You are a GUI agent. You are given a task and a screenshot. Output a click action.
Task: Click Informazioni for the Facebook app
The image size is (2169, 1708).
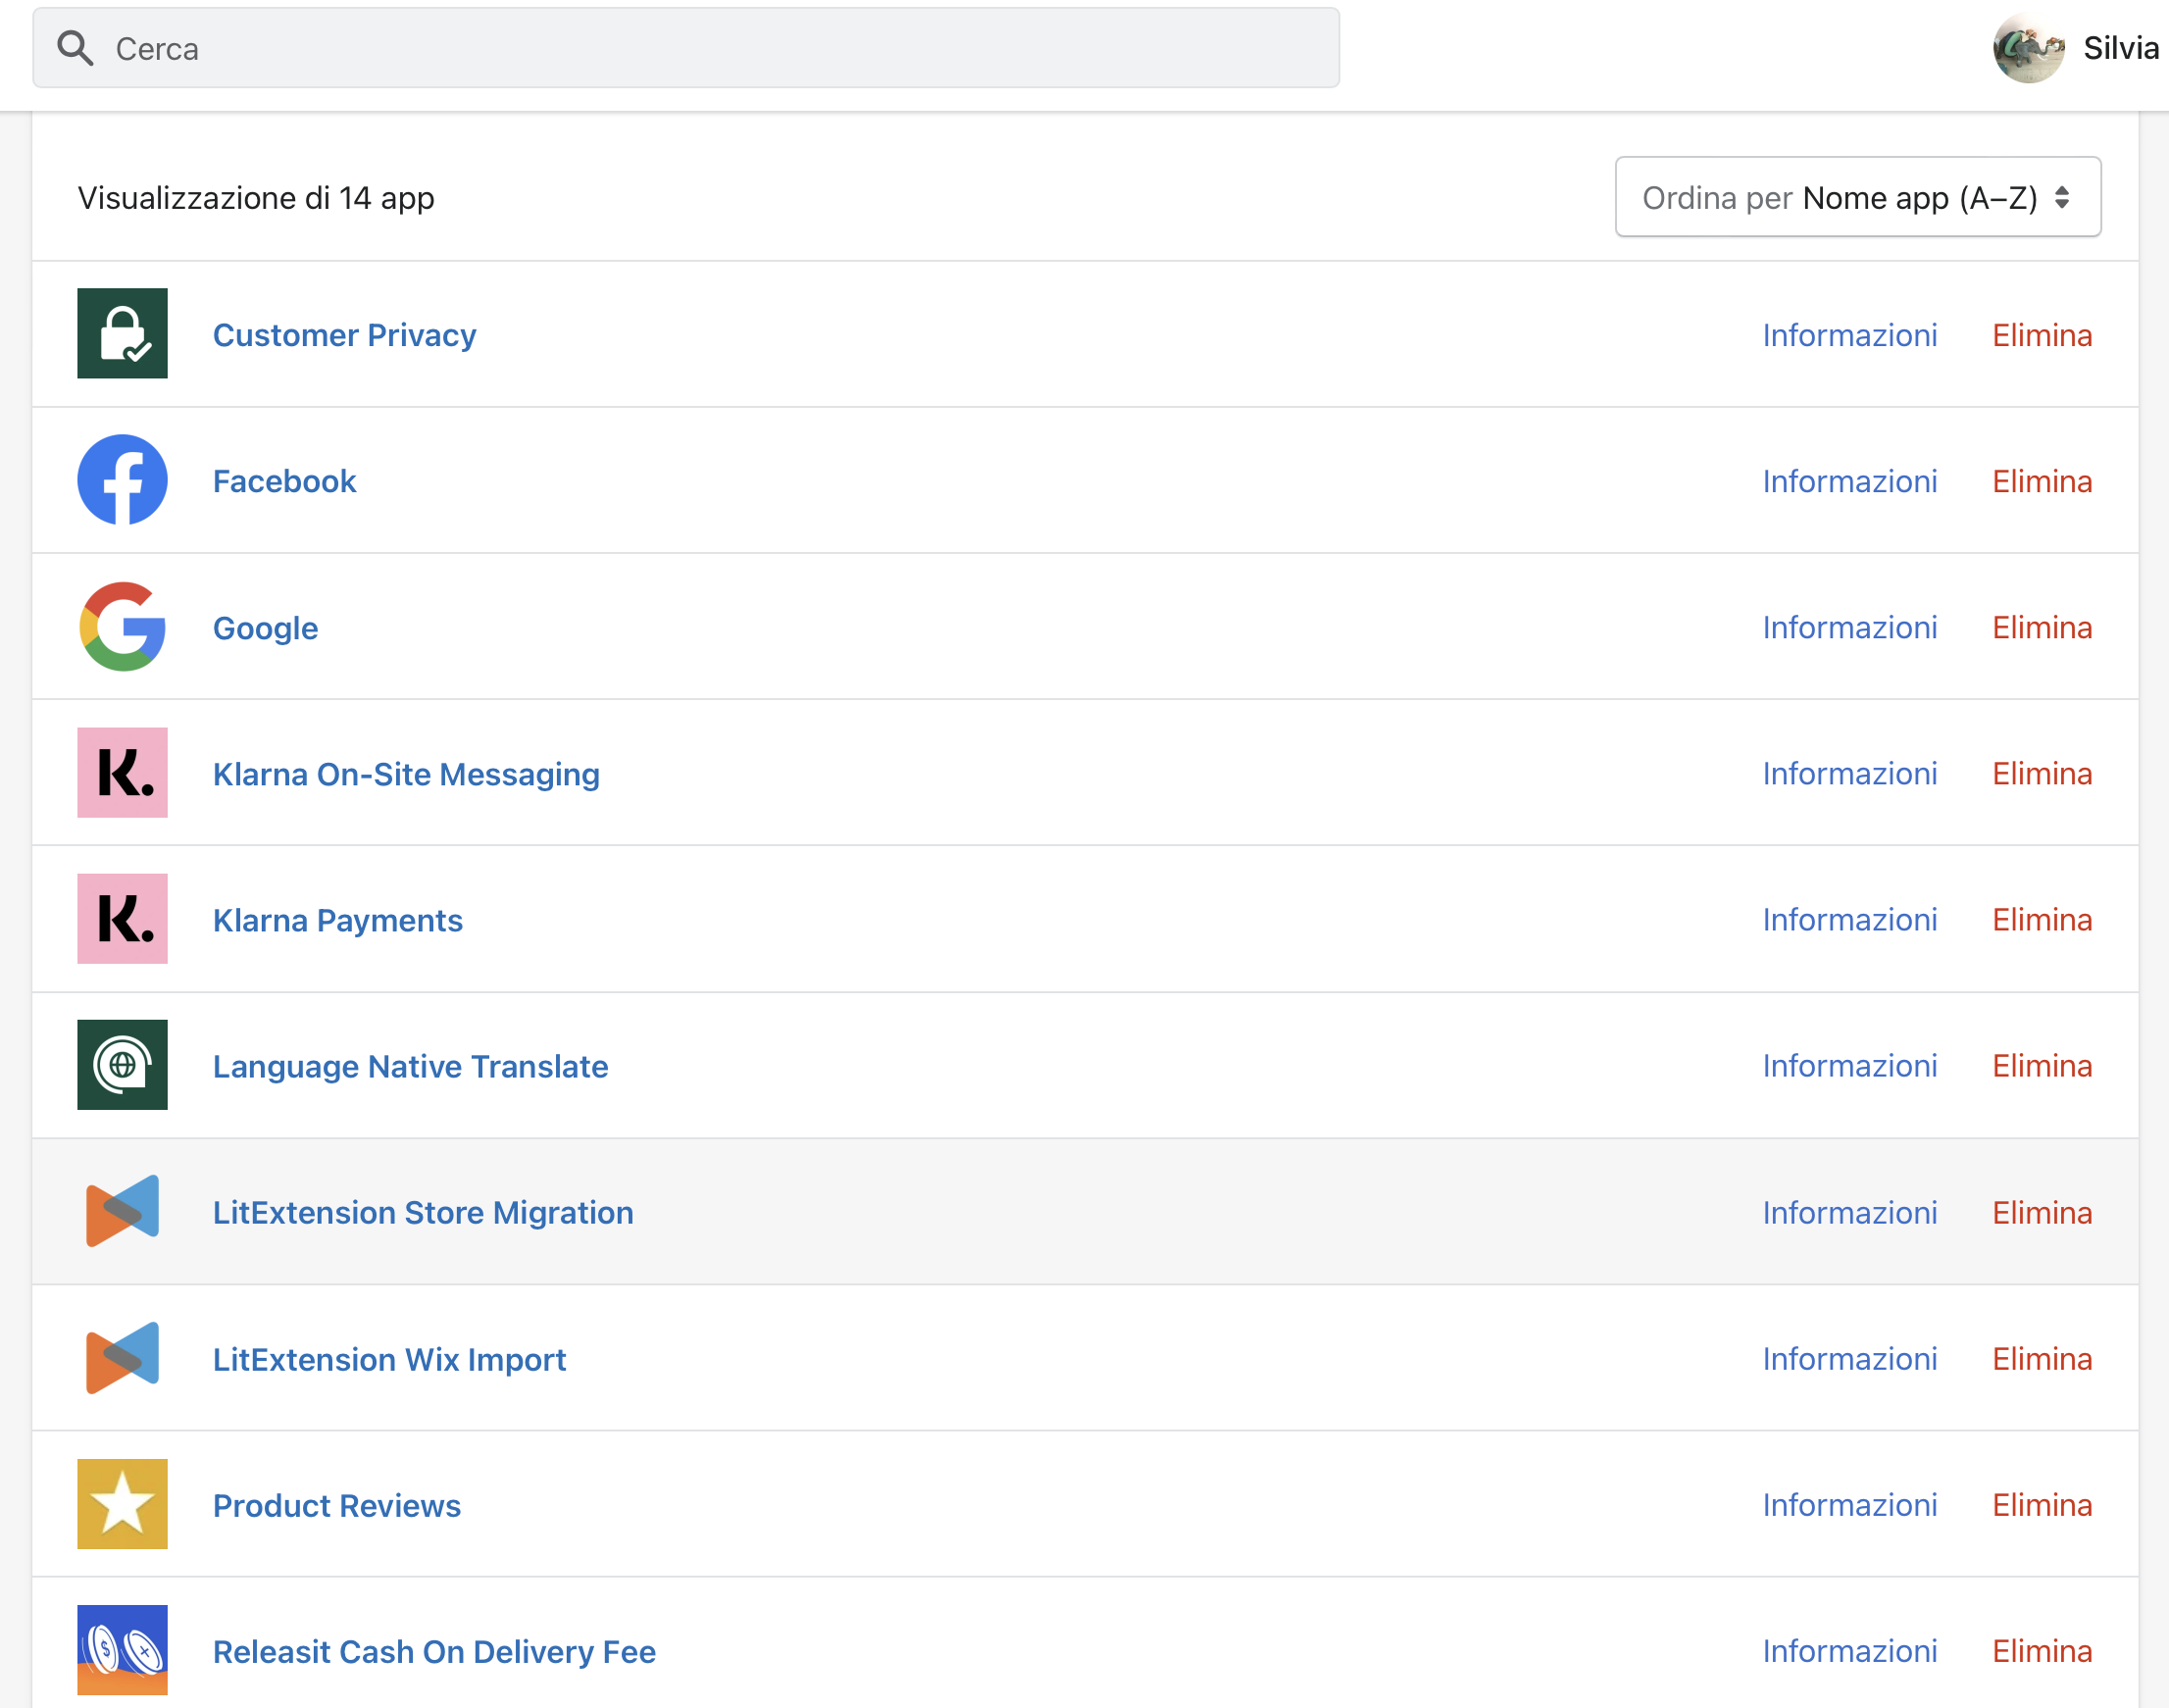(1849, 481)
